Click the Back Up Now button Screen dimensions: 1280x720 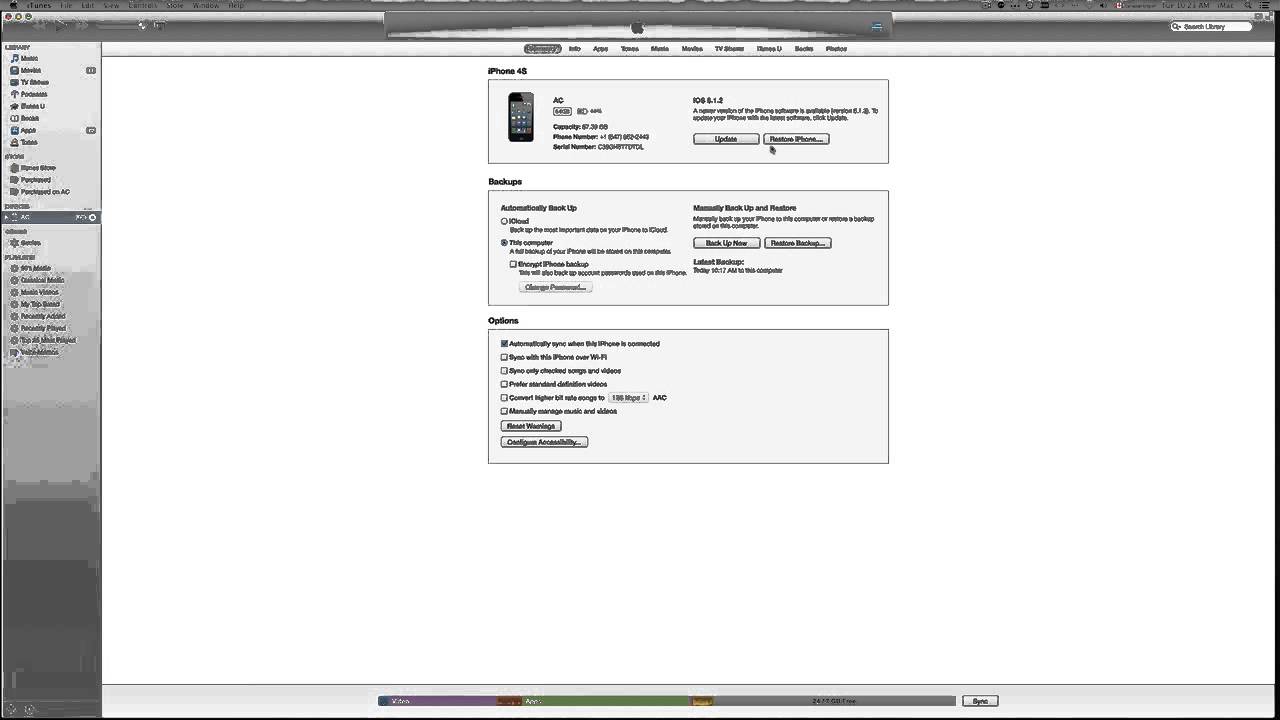(726, 243)
